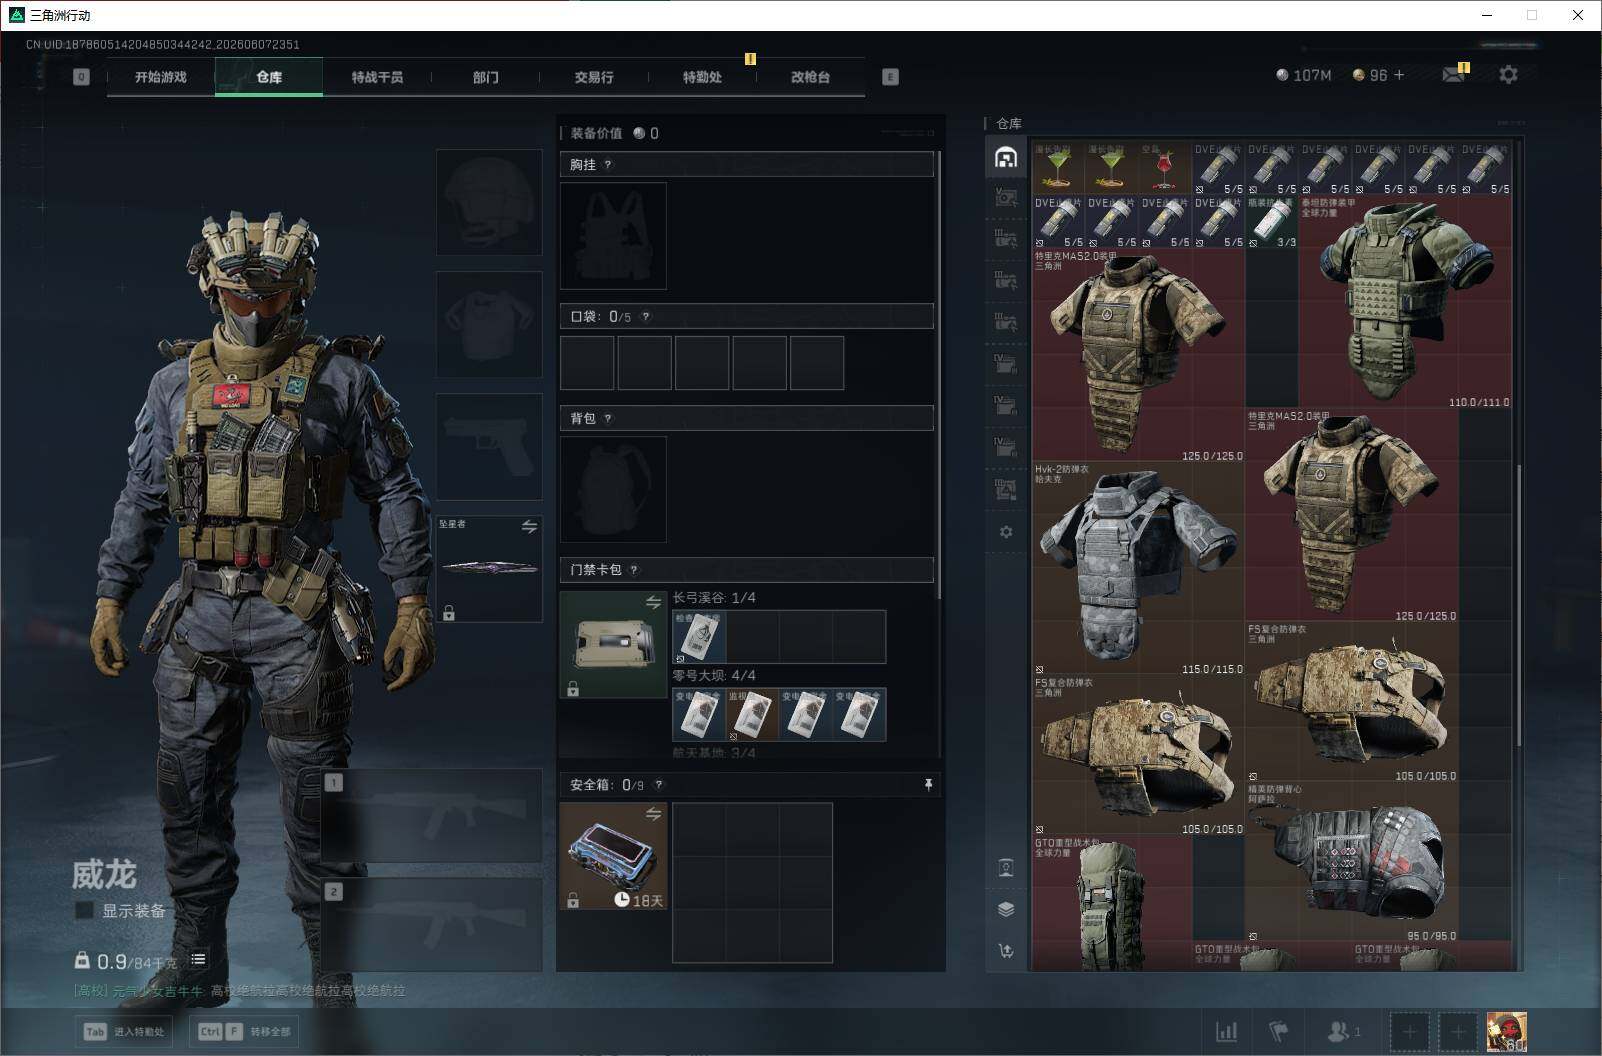The image size is (1602, 1056).
Task: Select the 95.0/95.0 durability vest
Action: [1352, 863]
